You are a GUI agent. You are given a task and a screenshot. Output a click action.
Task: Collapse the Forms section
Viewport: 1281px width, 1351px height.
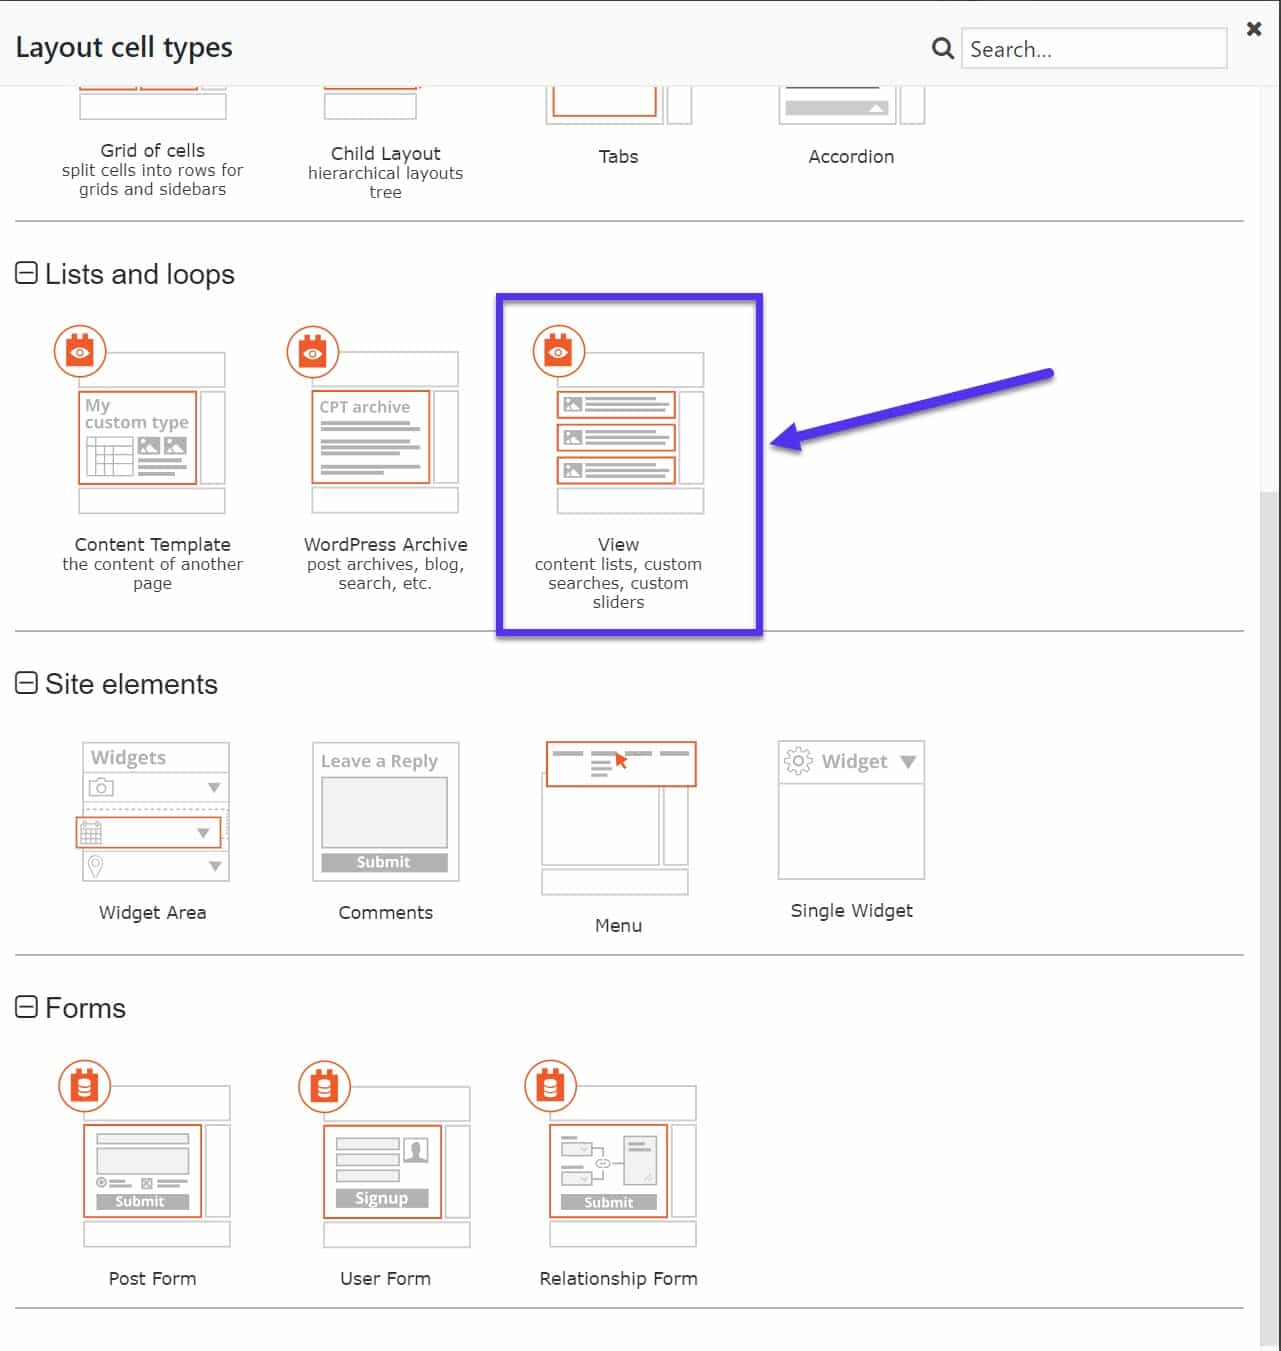26,1007
